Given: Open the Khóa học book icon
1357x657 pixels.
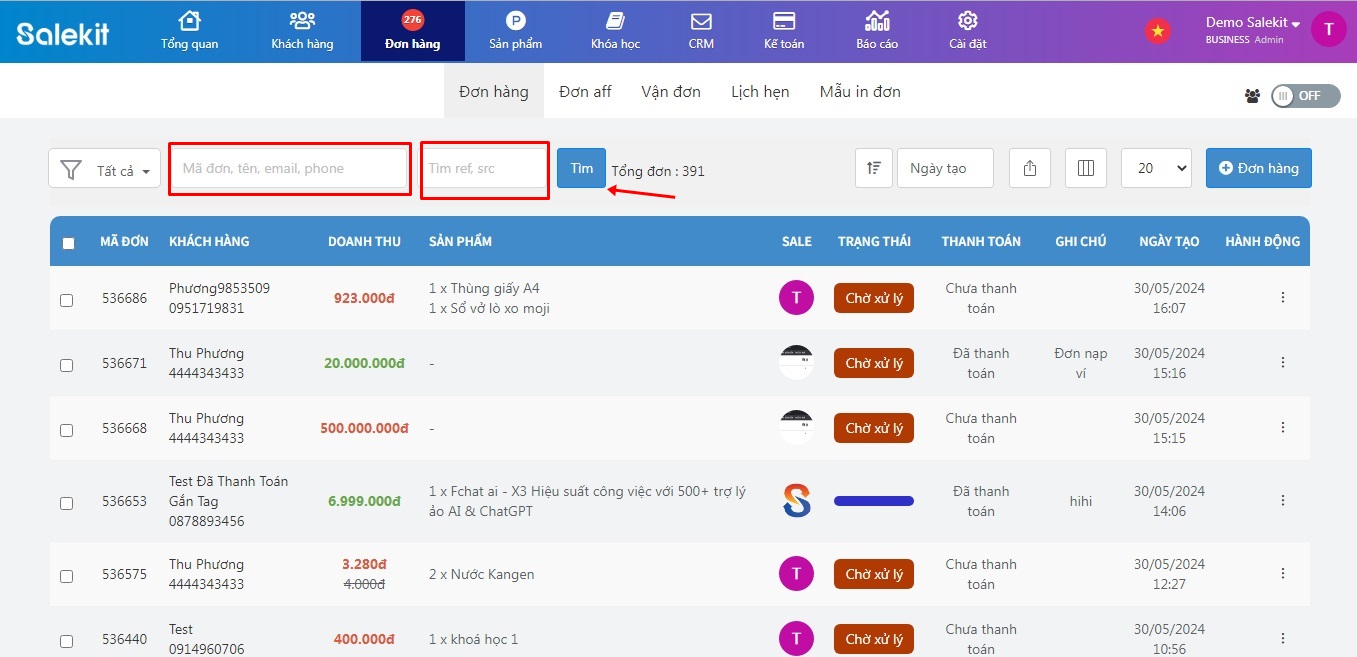Looking at the screenshot, I should click(615, 21).
